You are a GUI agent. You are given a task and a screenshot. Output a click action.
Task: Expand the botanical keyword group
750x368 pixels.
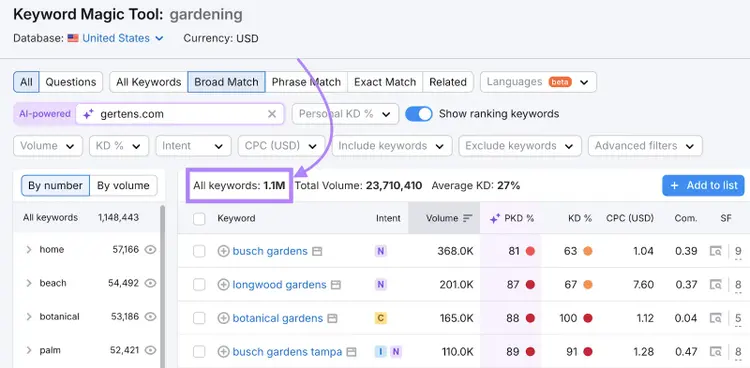point(29,316)
